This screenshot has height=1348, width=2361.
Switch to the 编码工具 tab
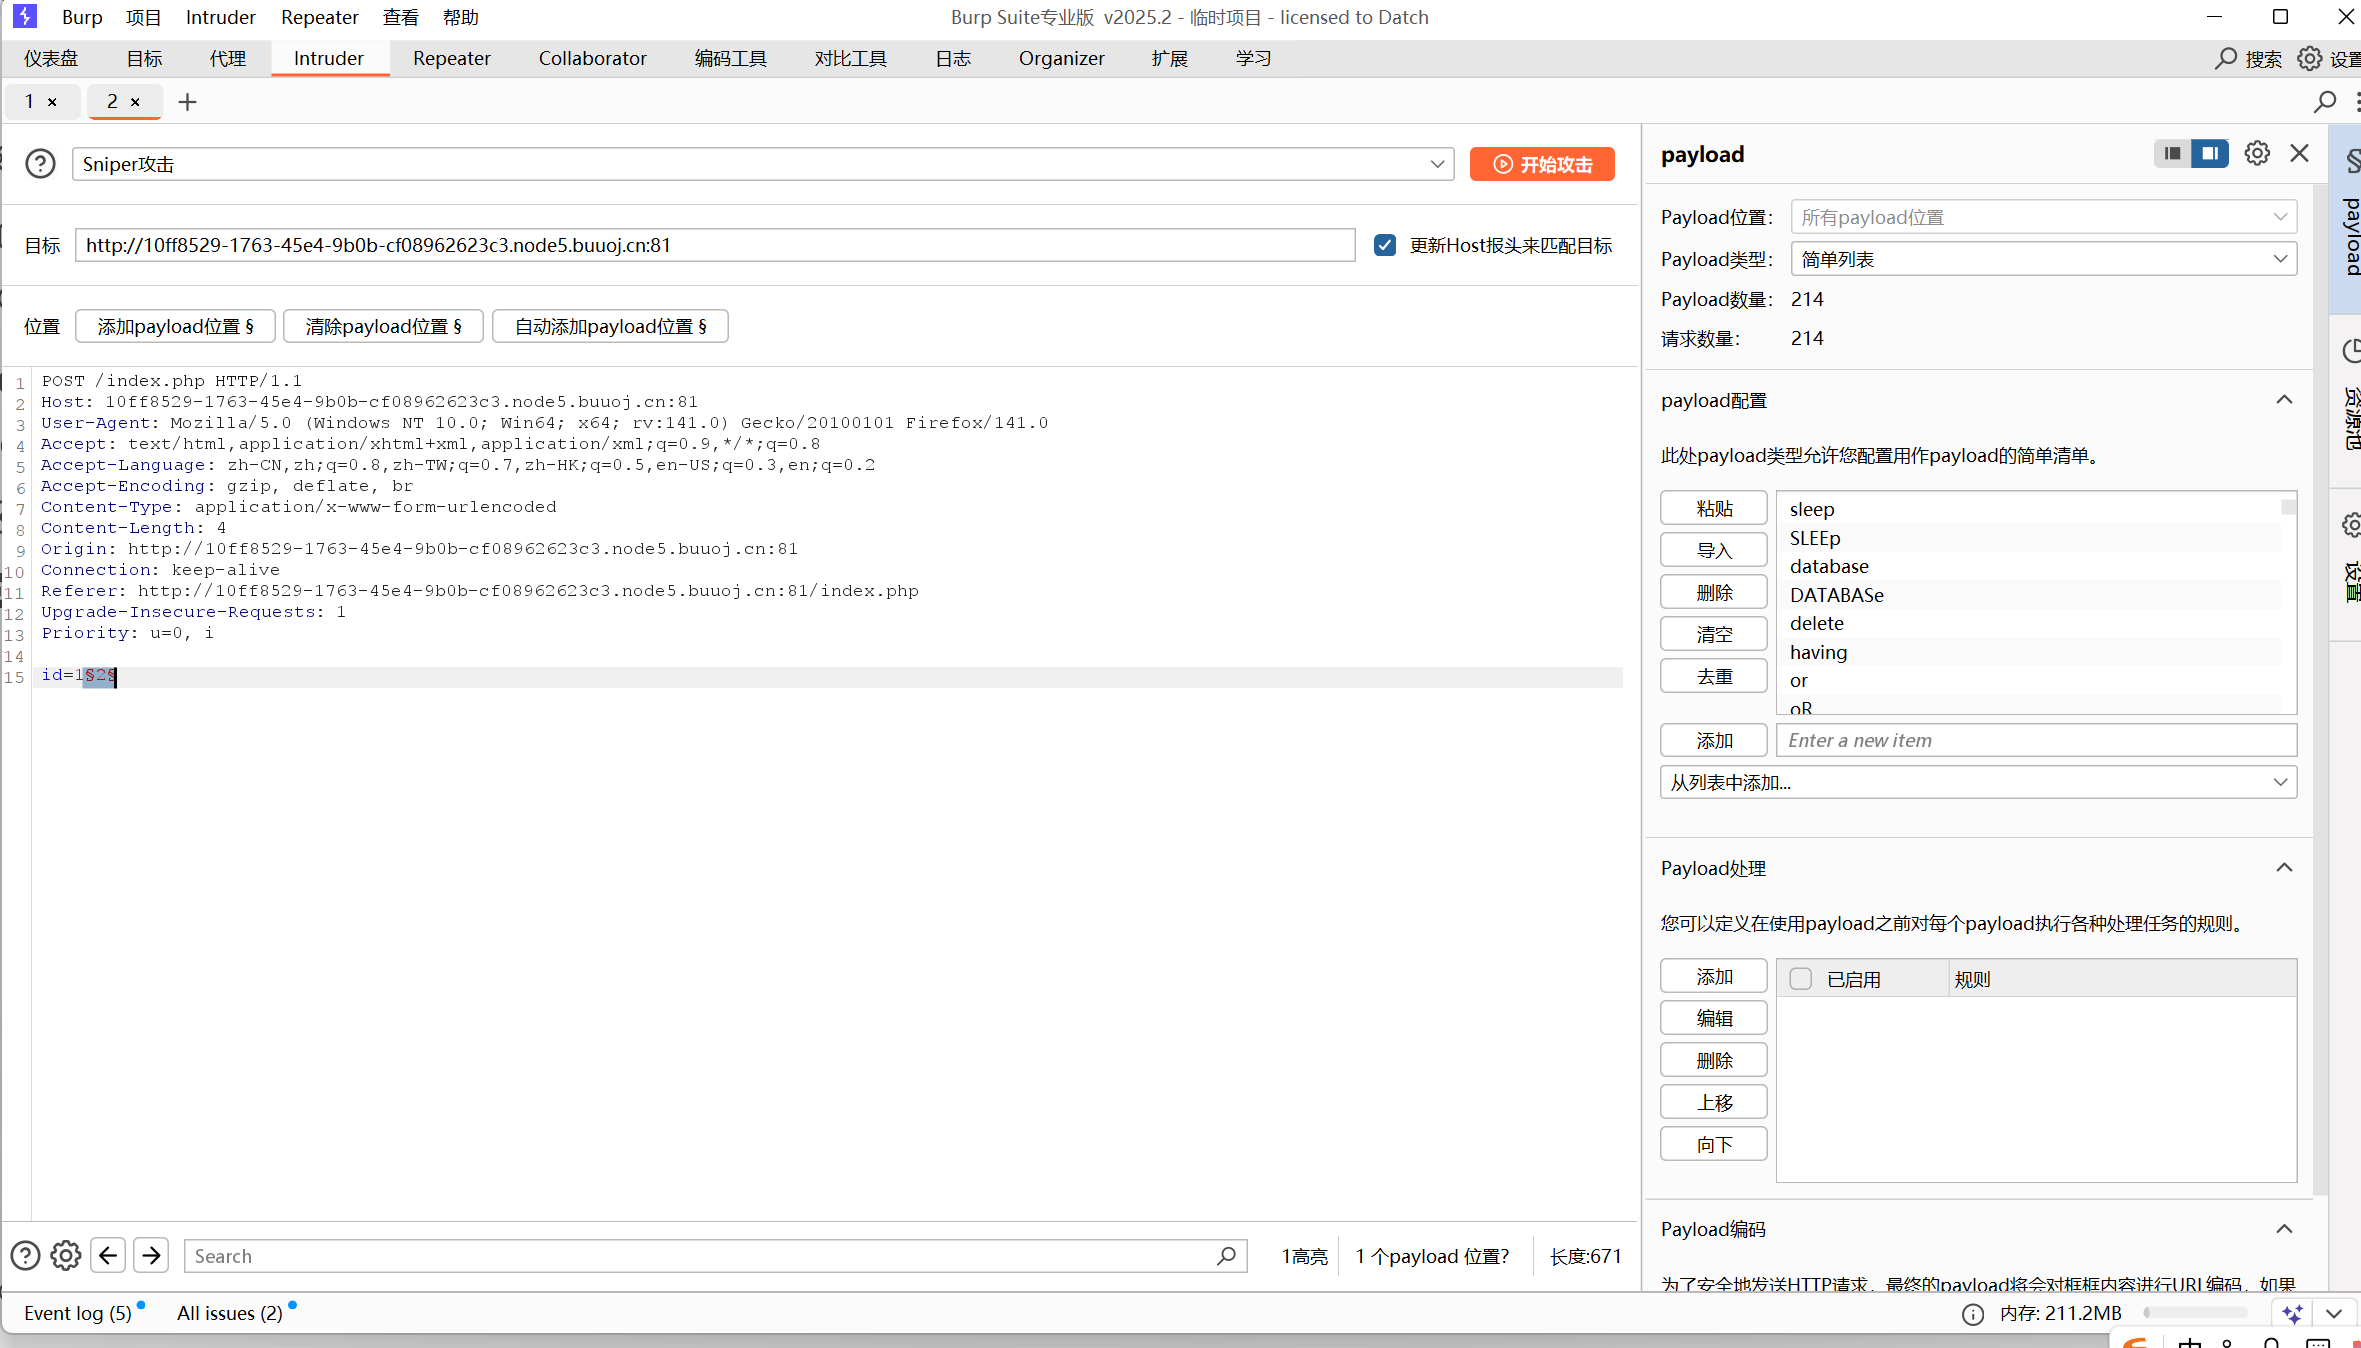coord(731,59)
